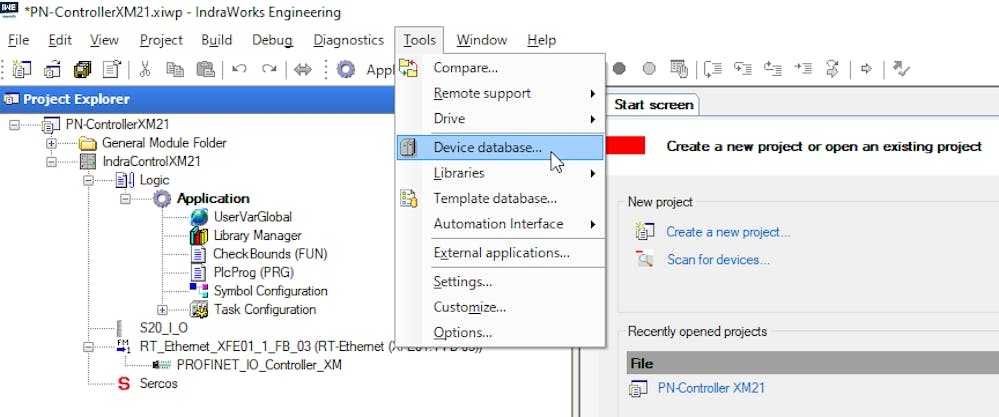Click the Application gear toolbar icon

pos(345,69)
